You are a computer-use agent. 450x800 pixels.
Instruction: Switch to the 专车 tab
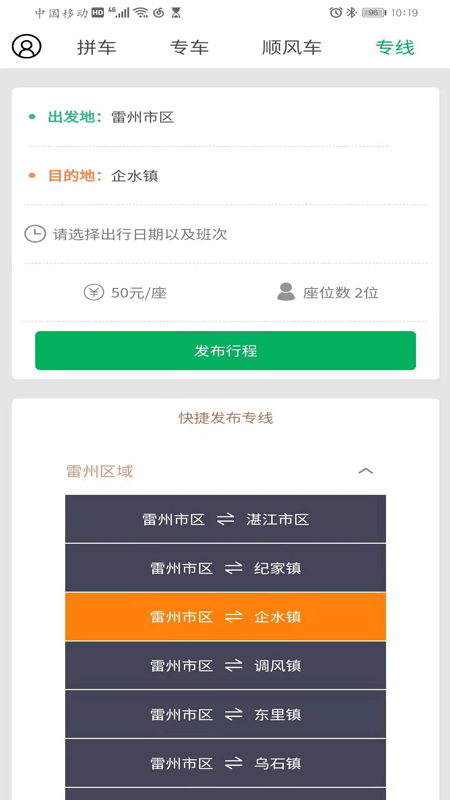click(189, 47)
